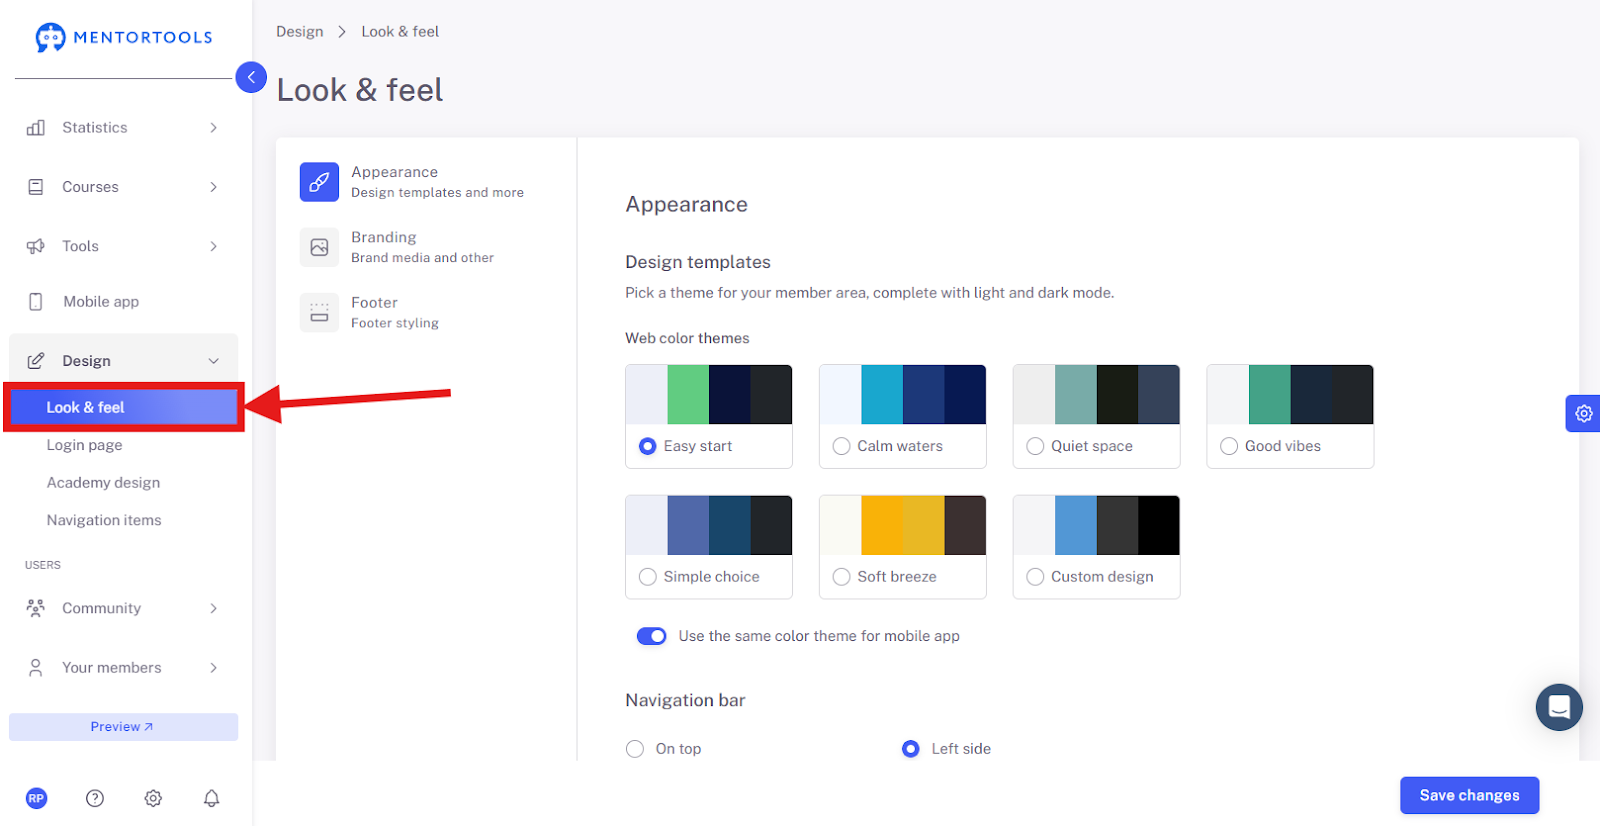Click the Appearance rocket icon
Viewport: 1600px width, 826px height.
tap(319, 182)
